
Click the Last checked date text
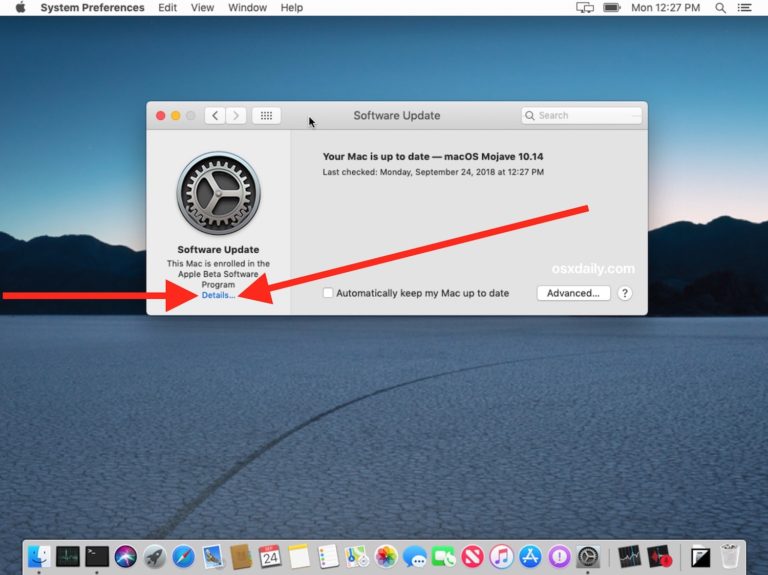[x=433, y=172]
